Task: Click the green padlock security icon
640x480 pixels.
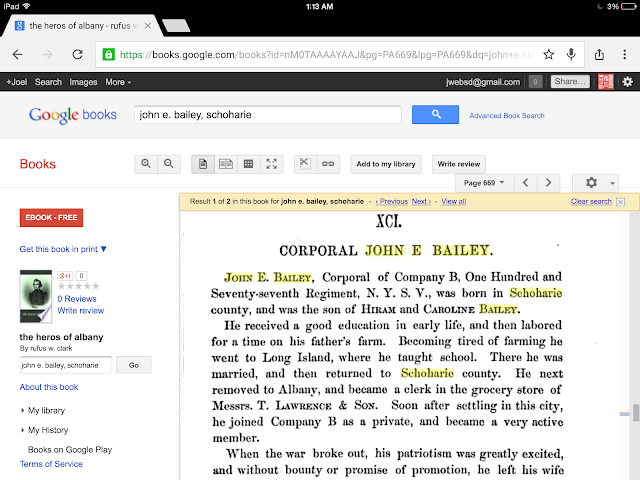Action: tap(109, 54)
